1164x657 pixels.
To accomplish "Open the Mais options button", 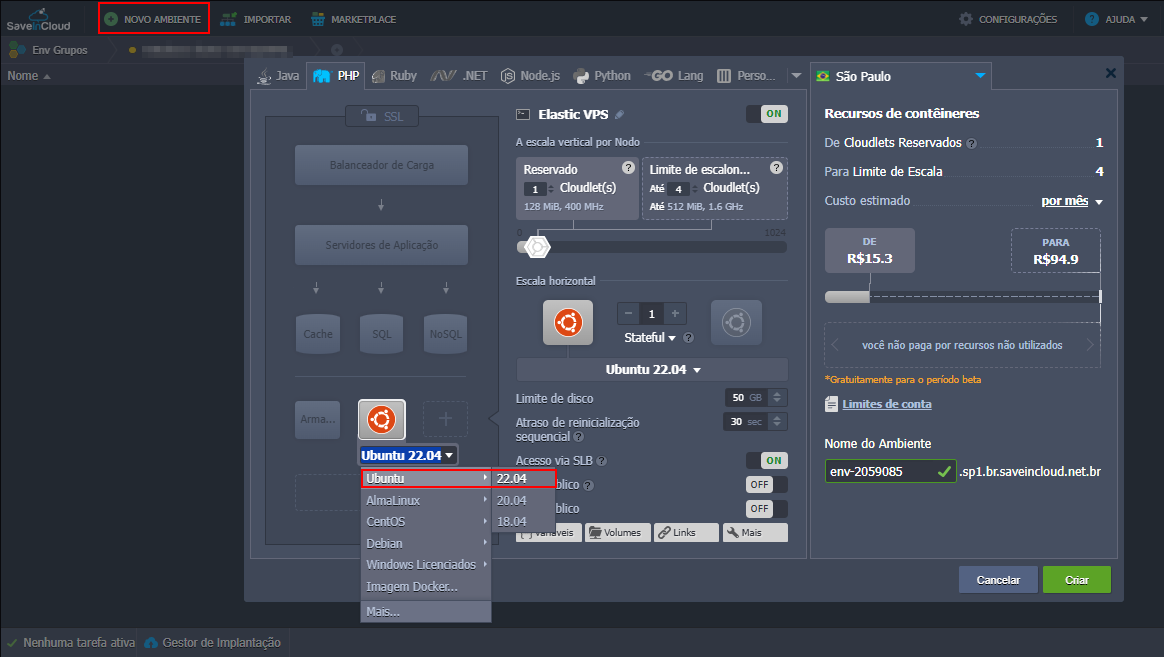I will click(755, 532).
